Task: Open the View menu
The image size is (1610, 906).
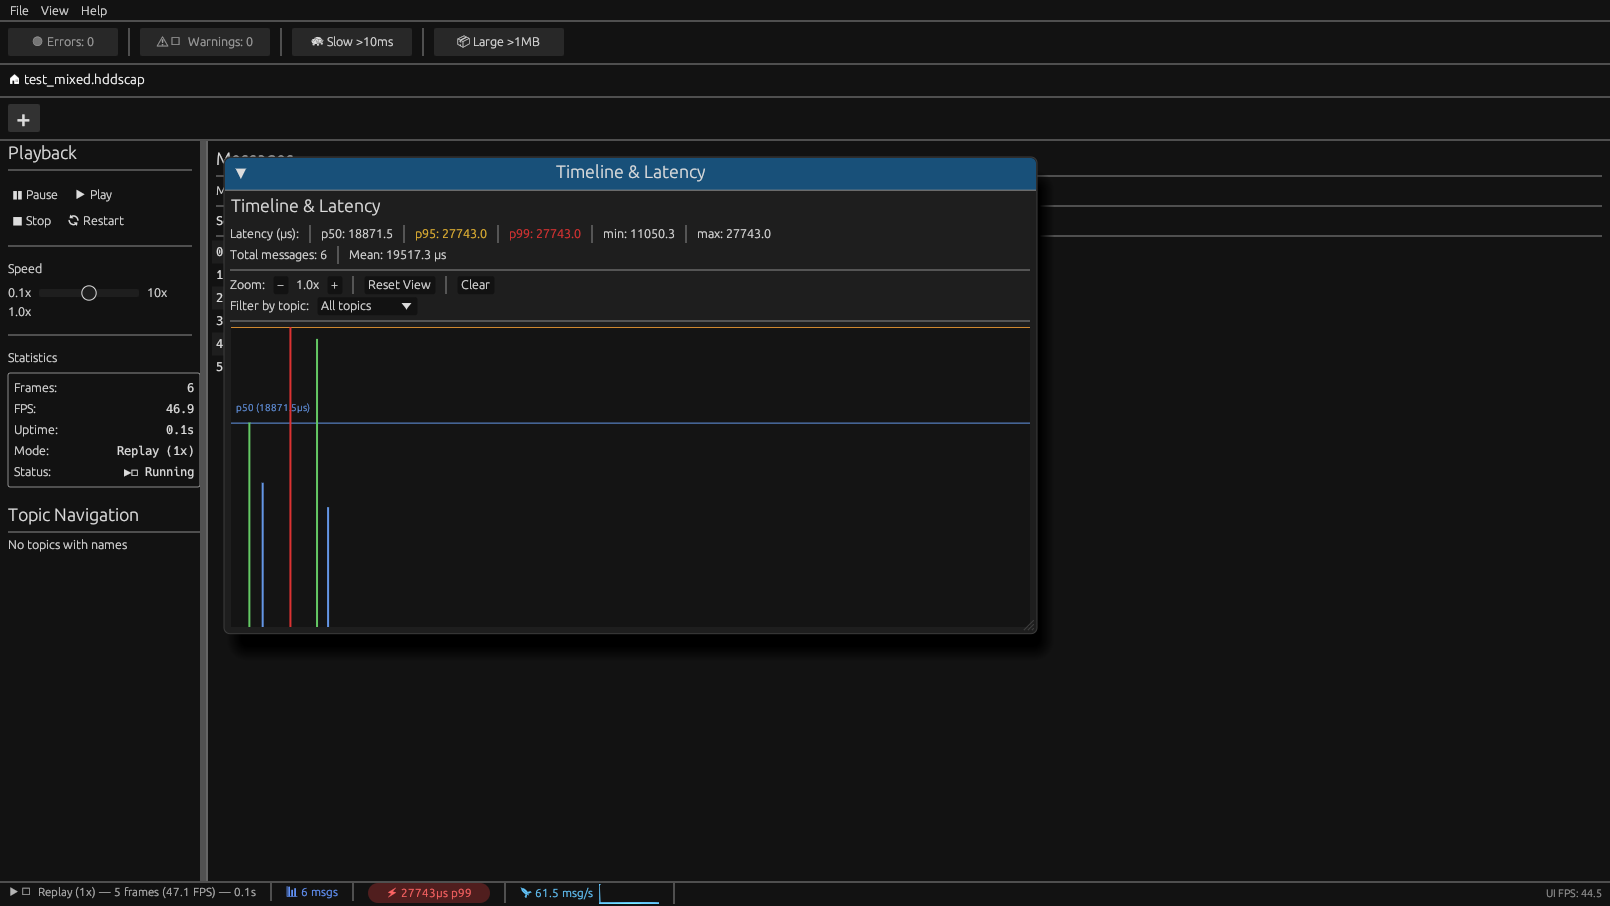Action: tap(55, 10)
